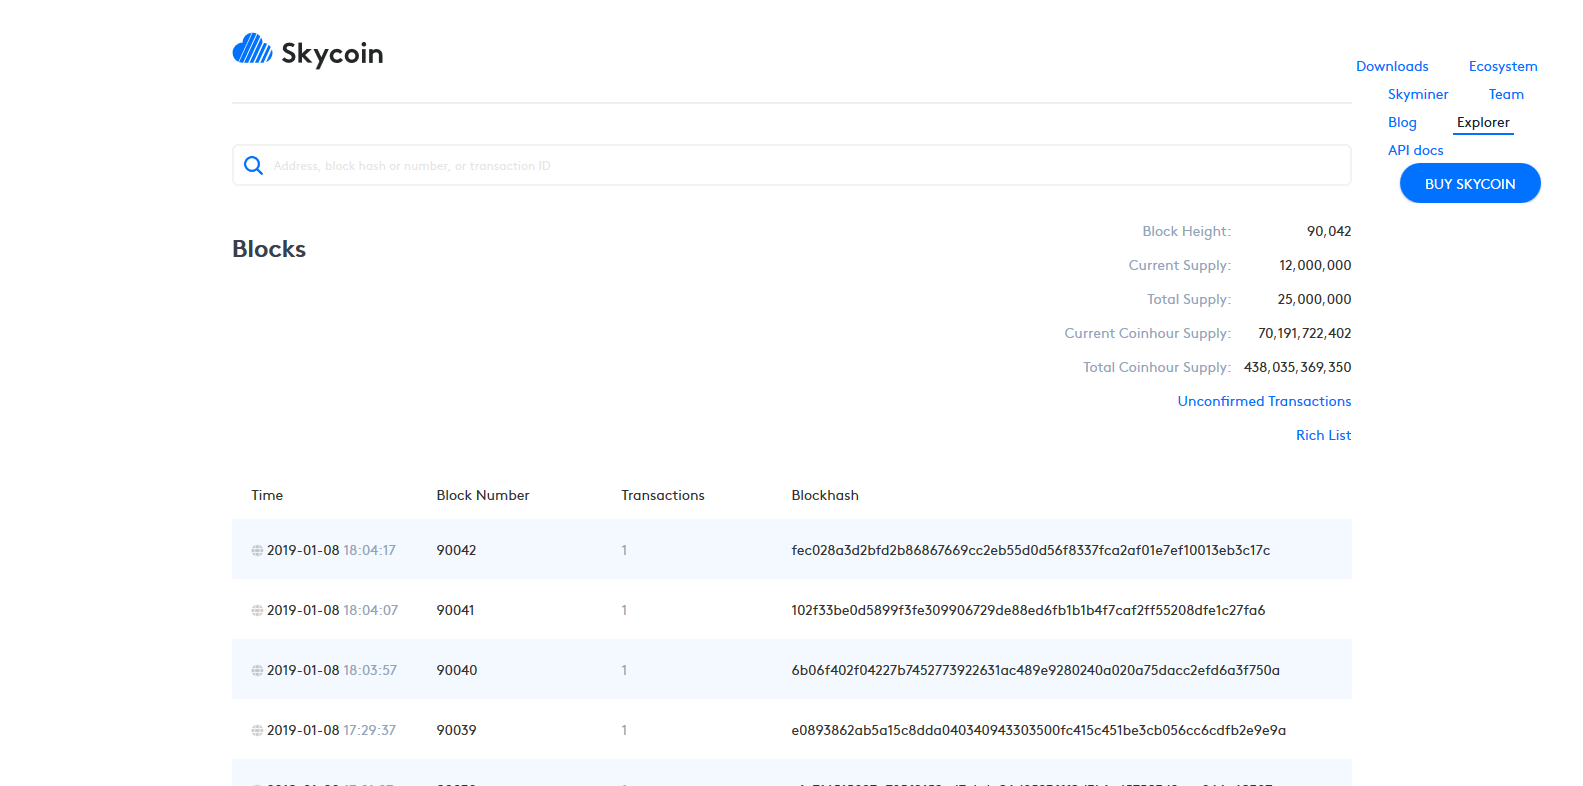Image resolution: width=1583 pixels, height=786 pixels.
Task: Click Current Coinhour Supply value 70,191,722,402
Action: coord(1304,333)
